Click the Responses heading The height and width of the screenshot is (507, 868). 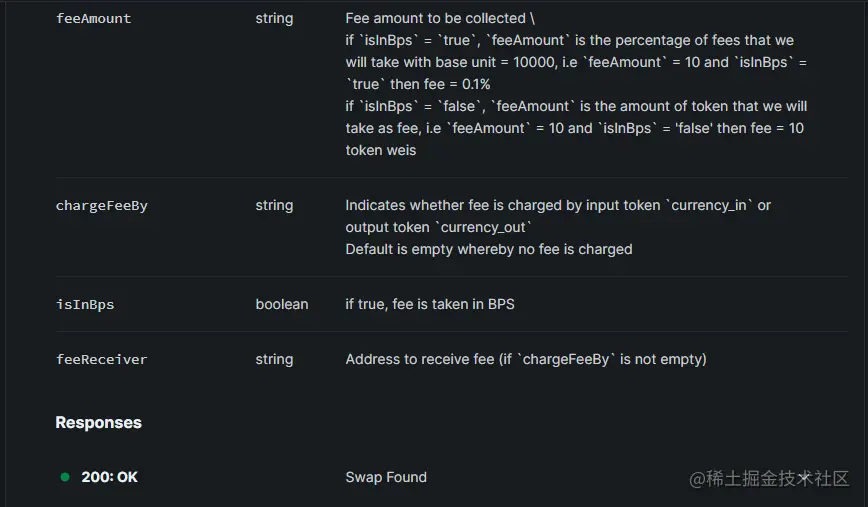pyautogui.click(x=99, y=422)
